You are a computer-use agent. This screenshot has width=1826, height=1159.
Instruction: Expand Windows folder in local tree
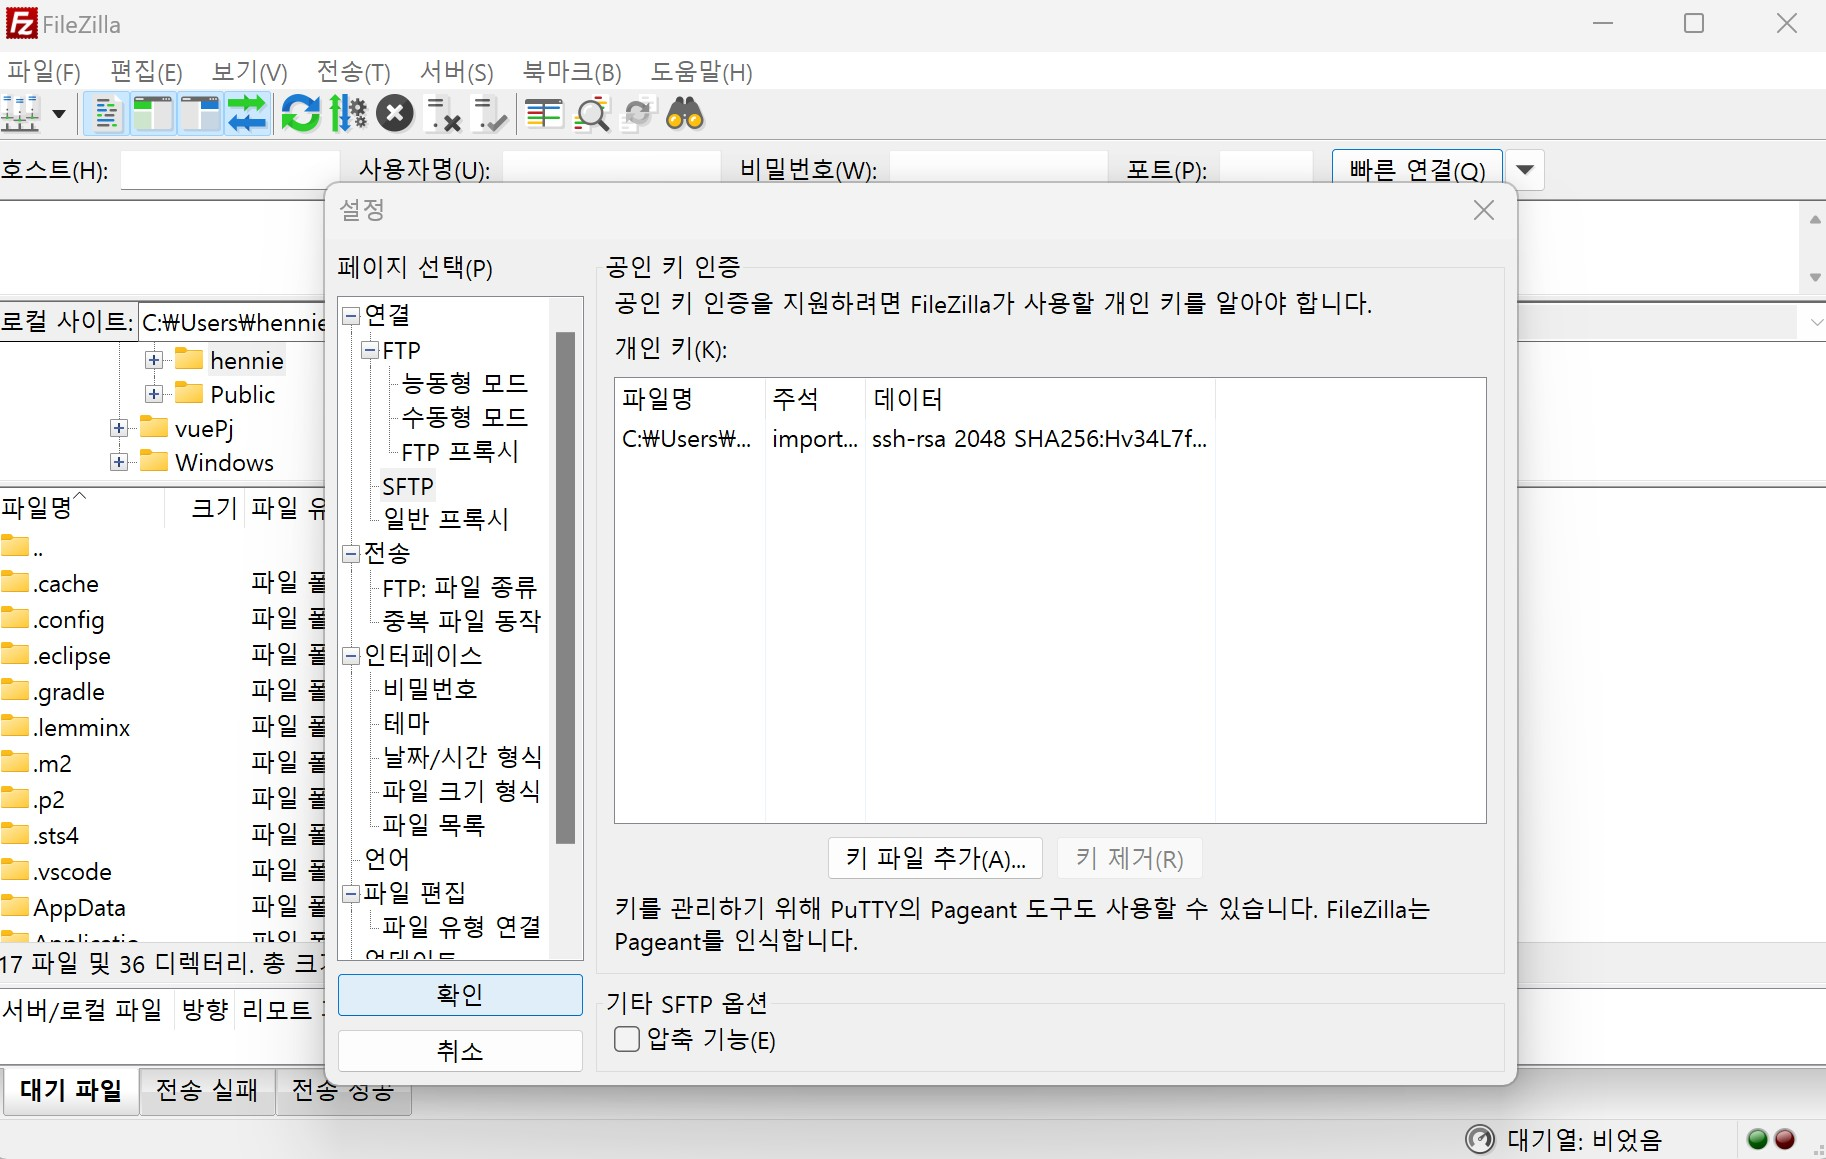point(118,462)
